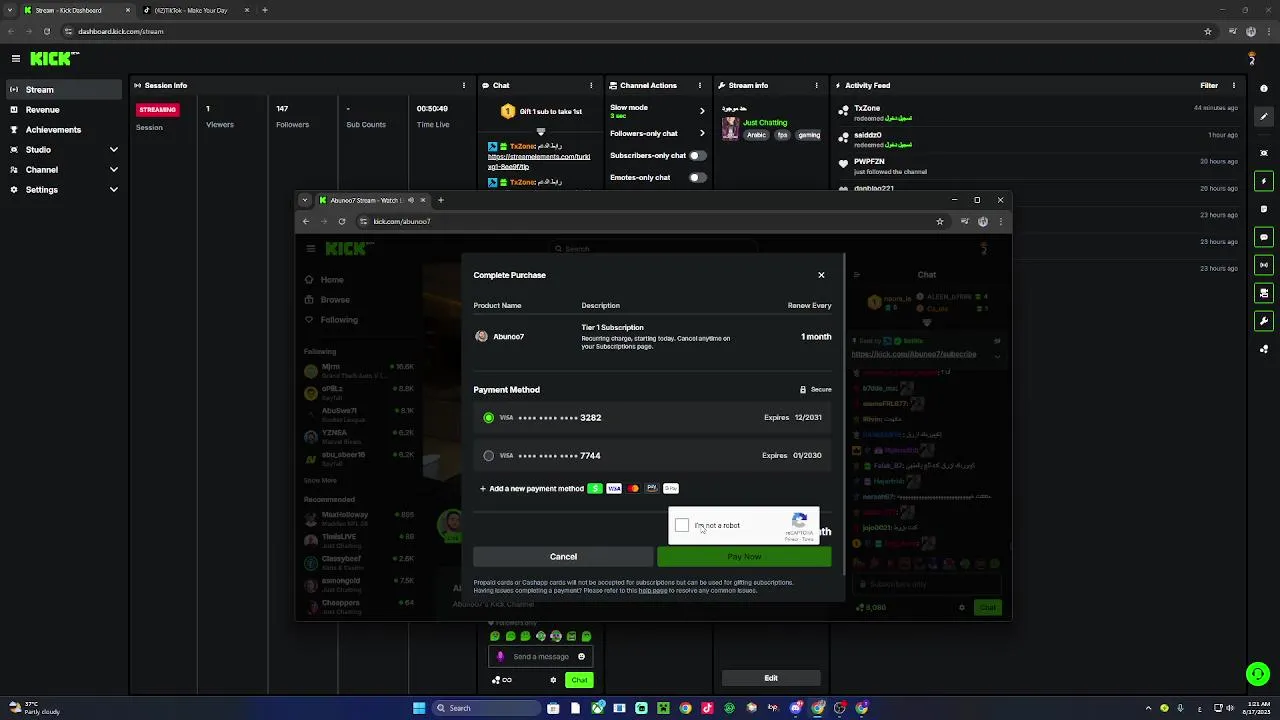The image size is (1280, 720).
Task: Open the help page link in purchase dialog
Action: point(653,590)
